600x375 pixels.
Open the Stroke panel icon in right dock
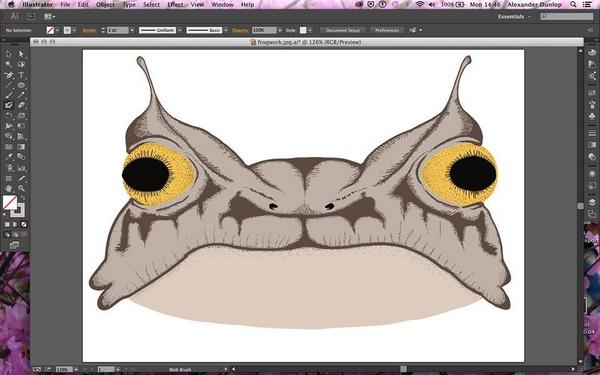[x=592, y=133]
